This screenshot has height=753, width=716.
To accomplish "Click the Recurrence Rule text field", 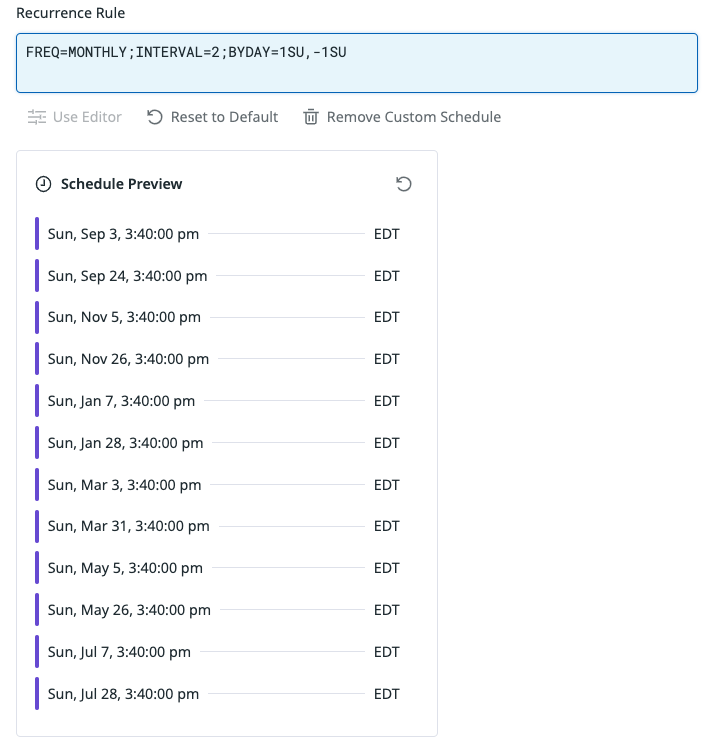I will (x=357, y=63).
